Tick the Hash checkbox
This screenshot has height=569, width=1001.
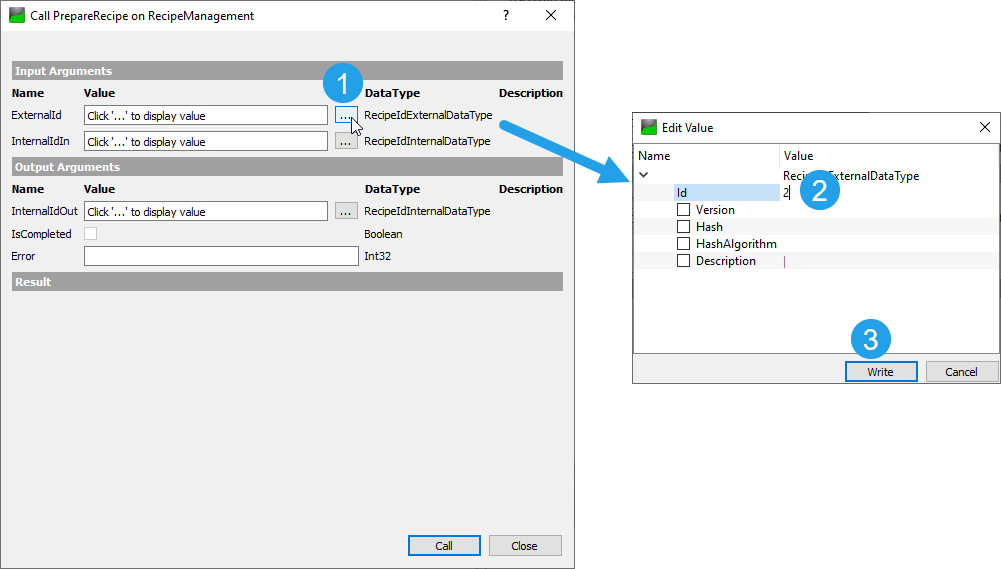coord(684,227)
